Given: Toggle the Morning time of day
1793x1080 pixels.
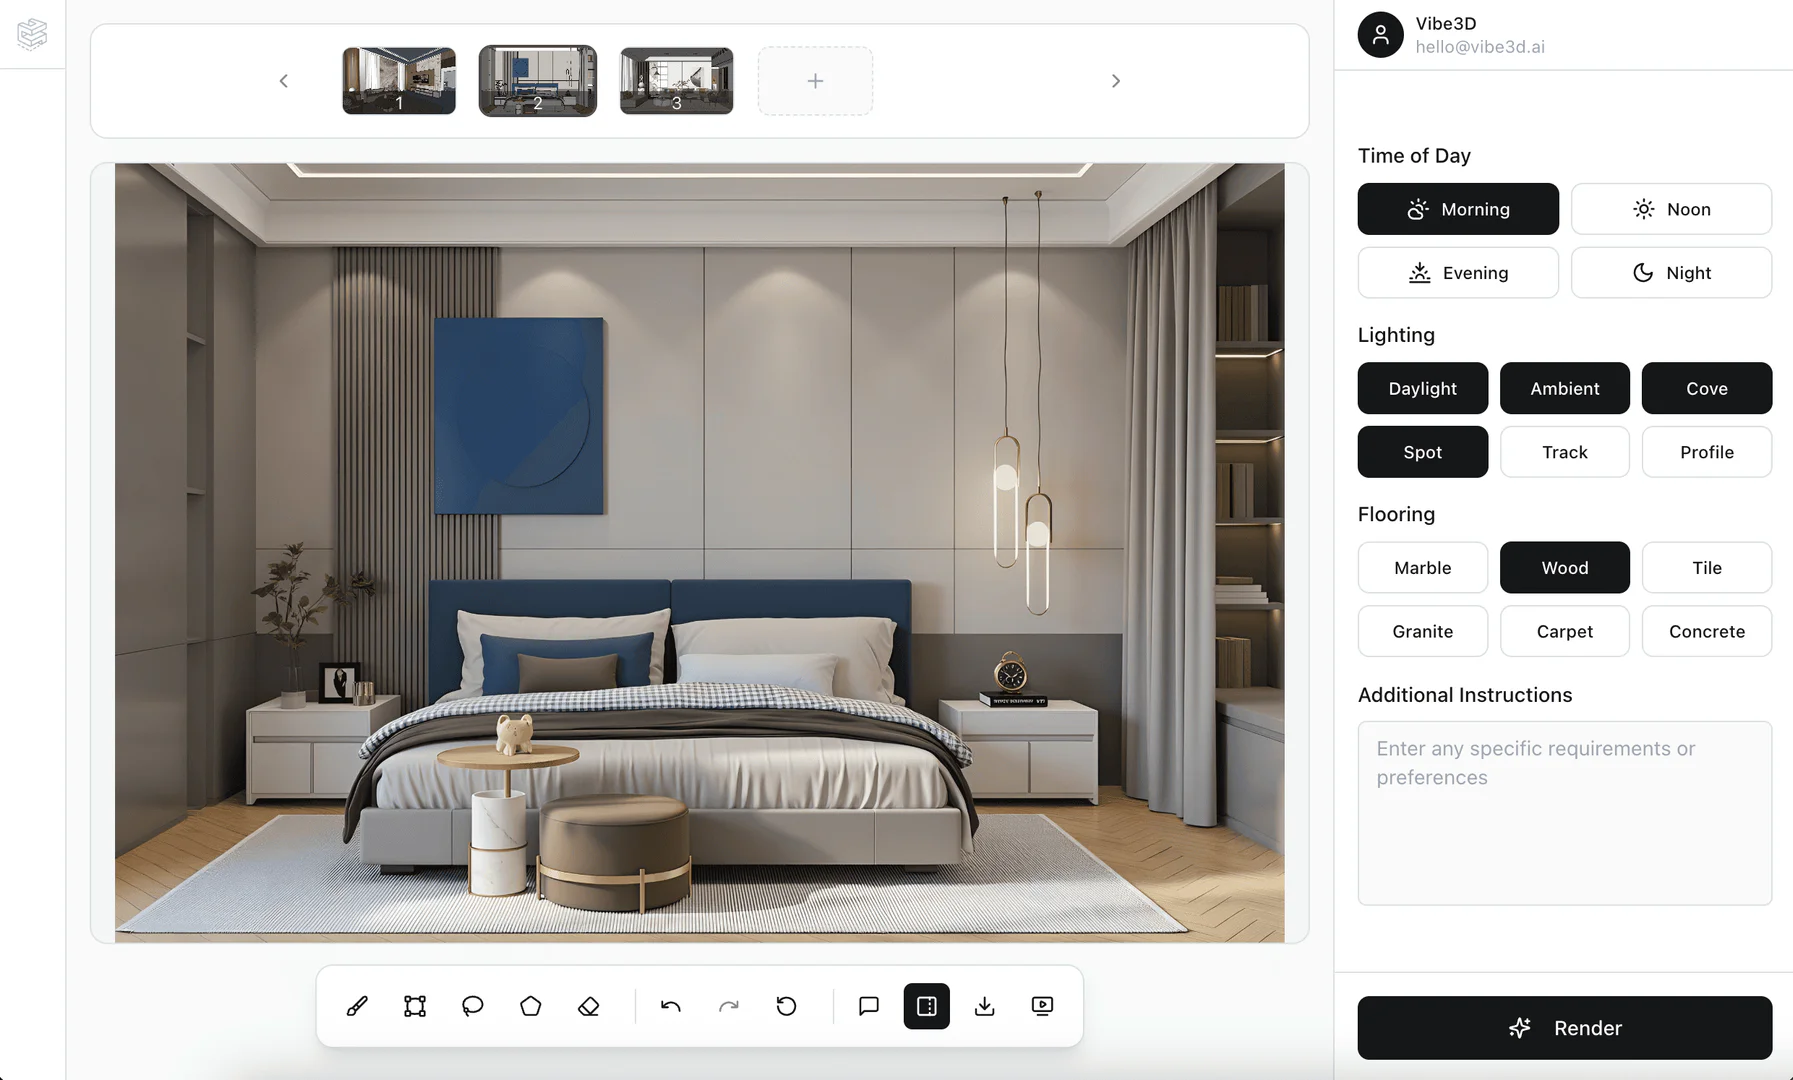Looking at the screenshot, I should click(x=1457, y=209).
